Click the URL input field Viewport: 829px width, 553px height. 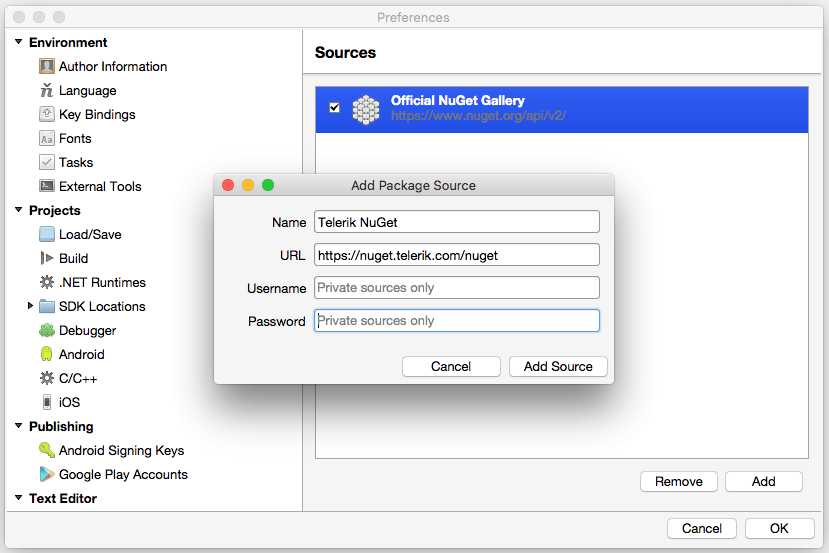click(x=457, y=255)
